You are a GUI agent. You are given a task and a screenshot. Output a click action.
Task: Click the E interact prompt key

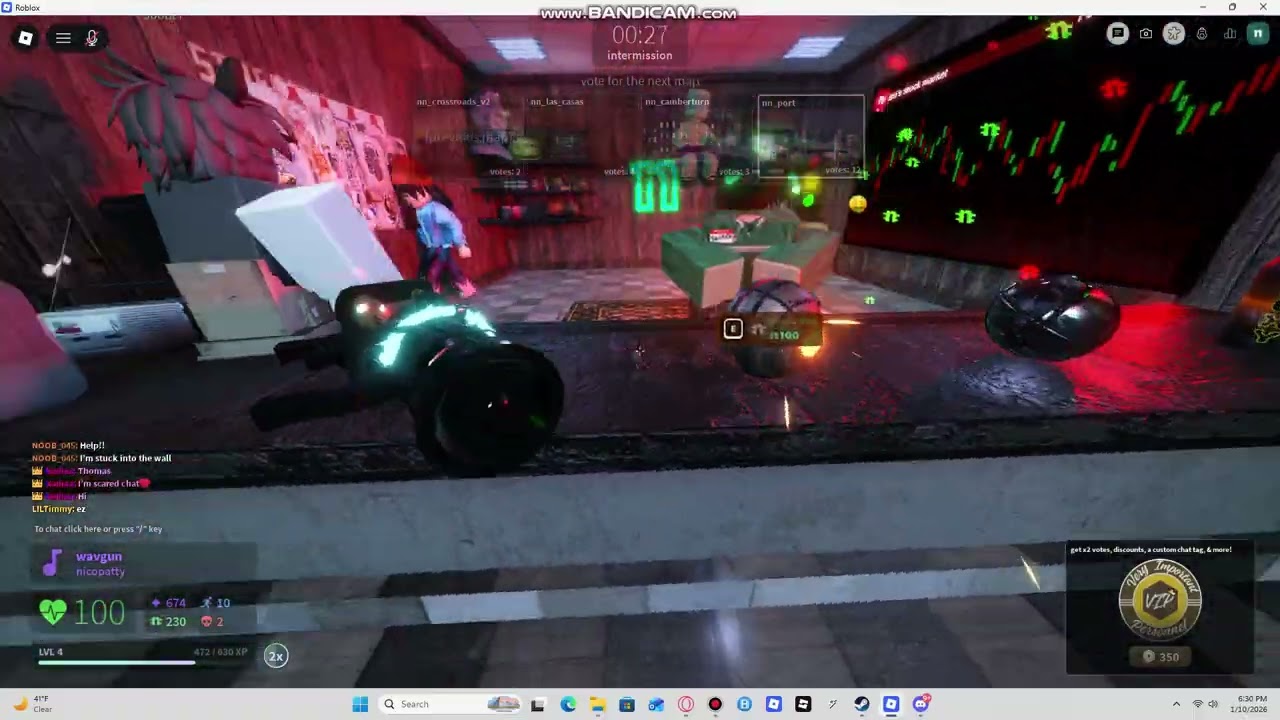click(x=733, y=329)
